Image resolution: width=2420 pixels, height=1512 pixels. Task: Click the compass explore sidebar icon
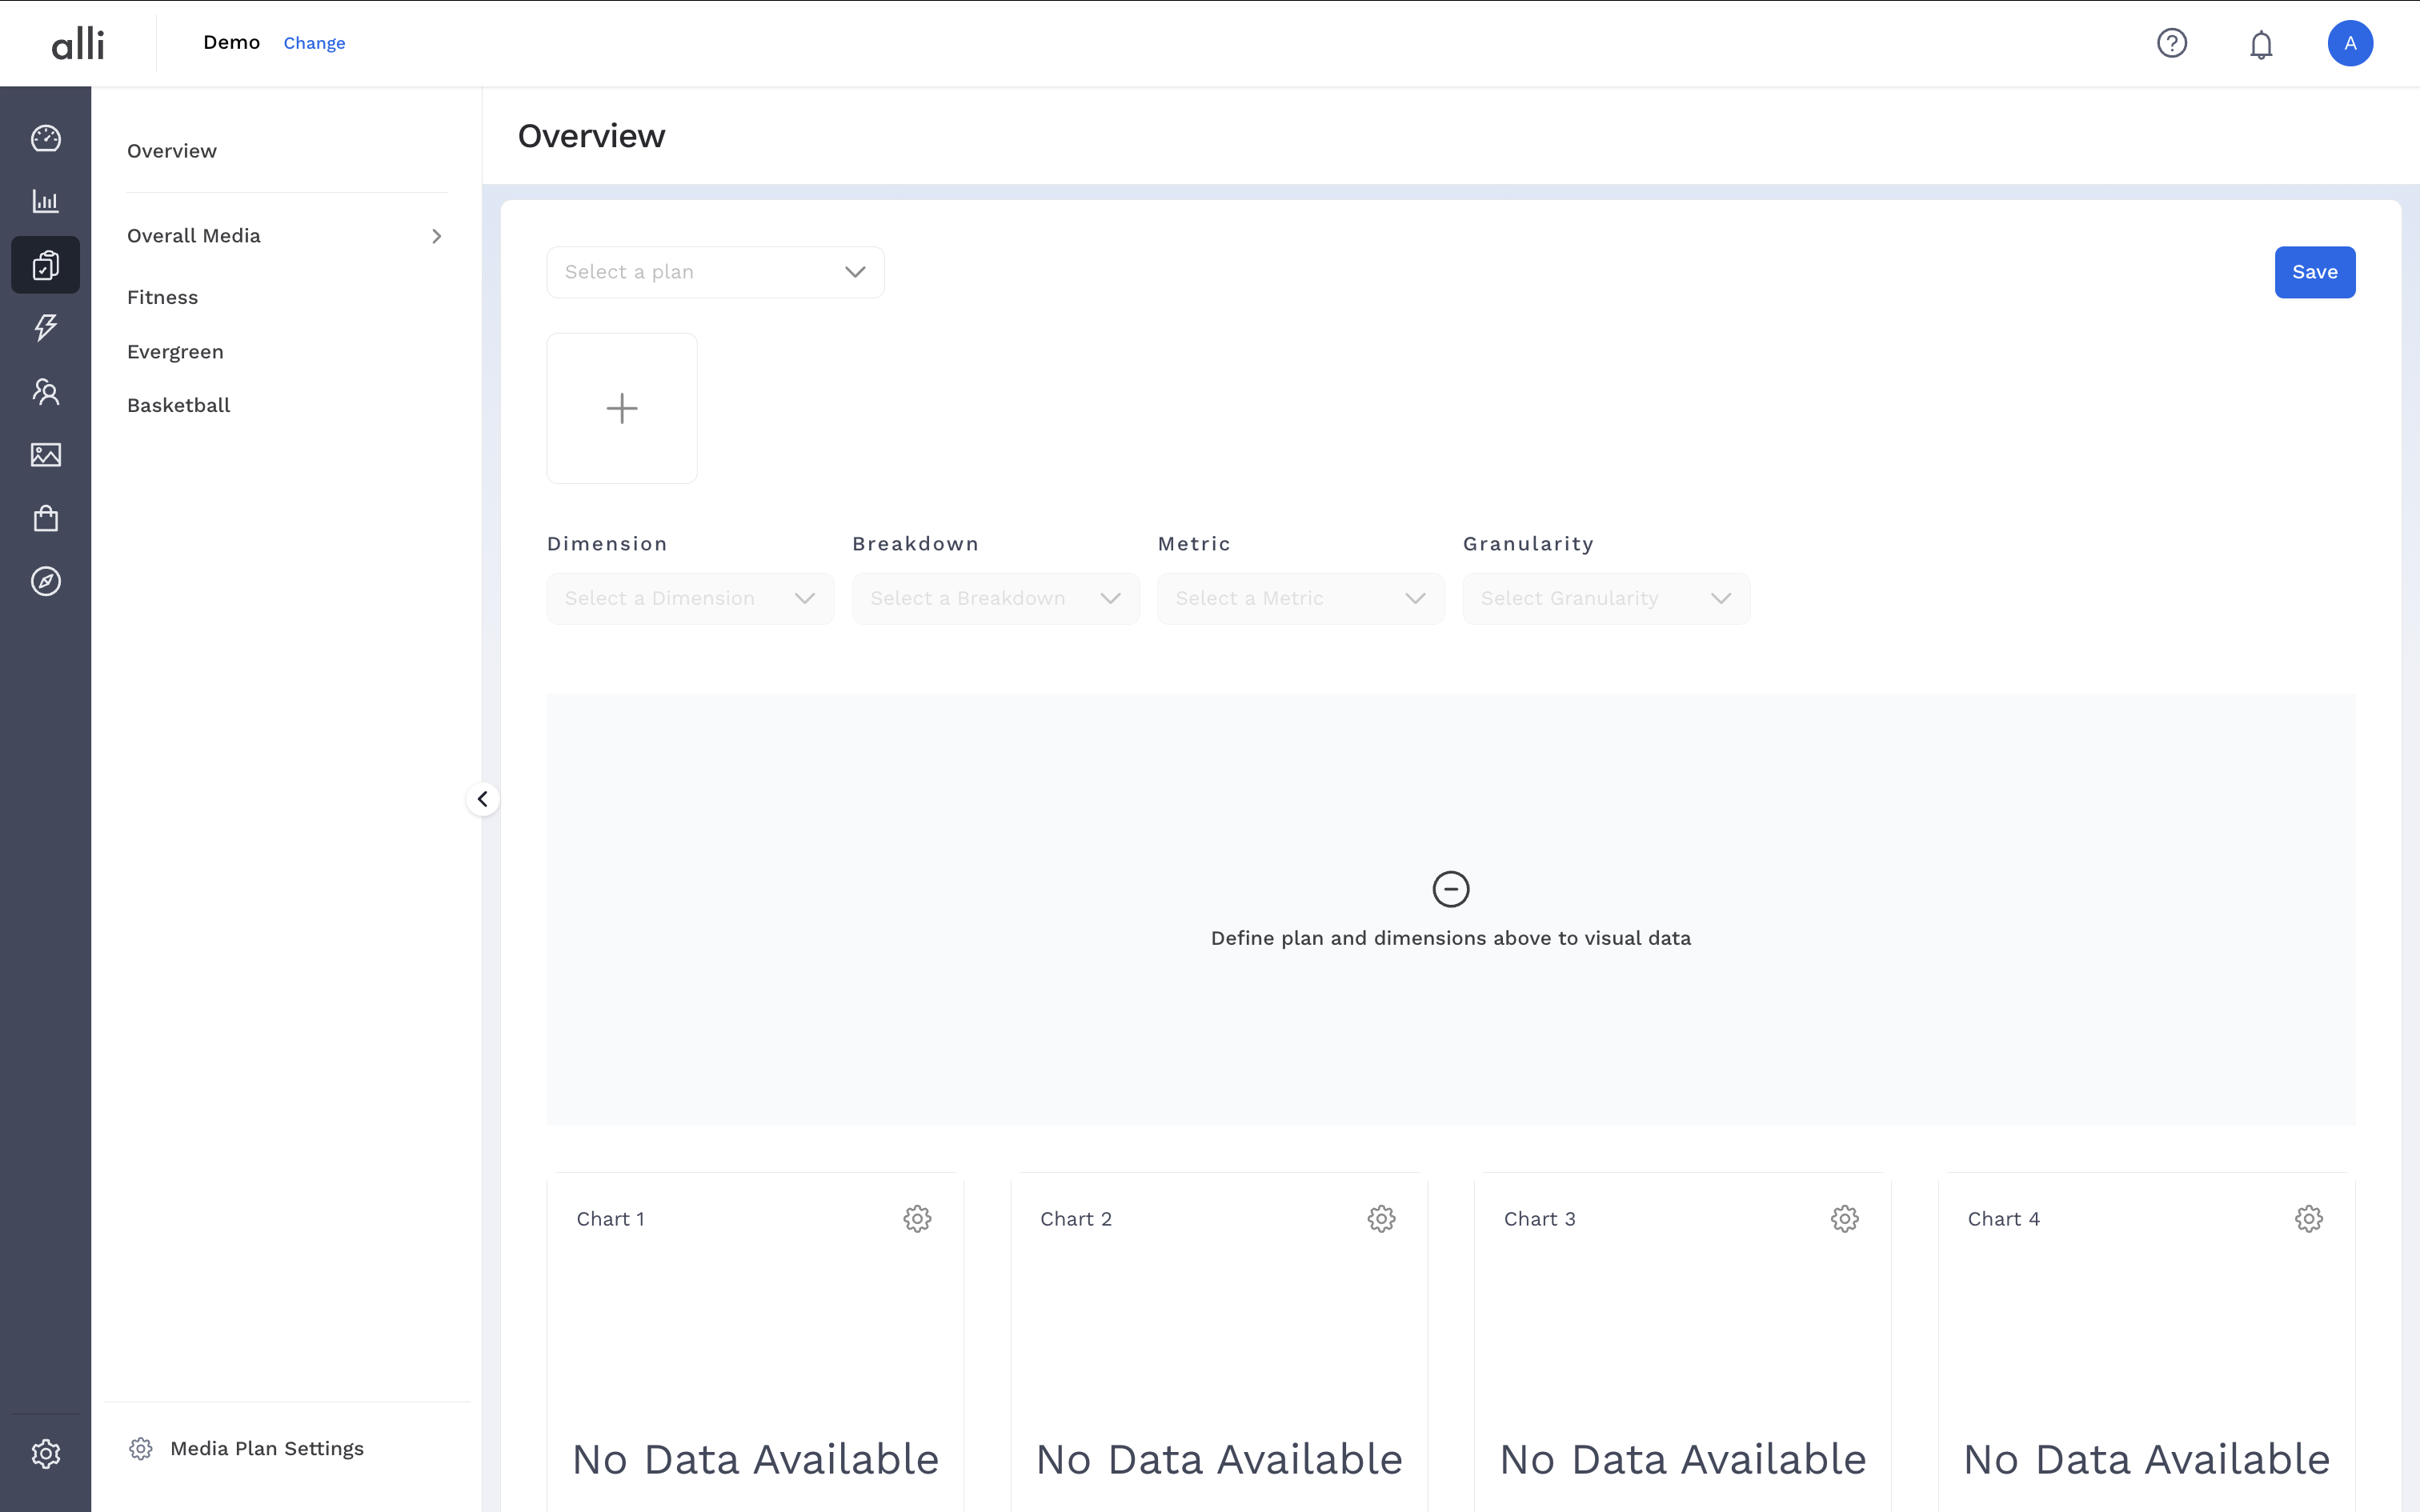(x=46, y=581)
